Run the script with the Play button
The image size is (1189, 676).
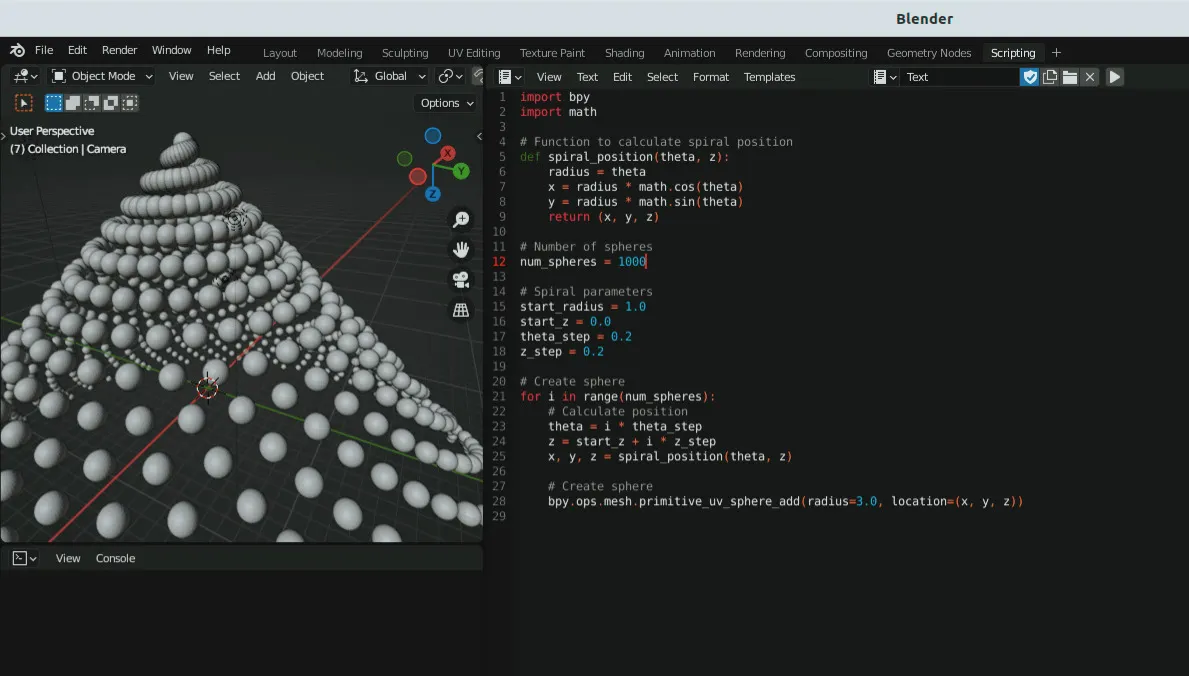tap(1114, 76)
